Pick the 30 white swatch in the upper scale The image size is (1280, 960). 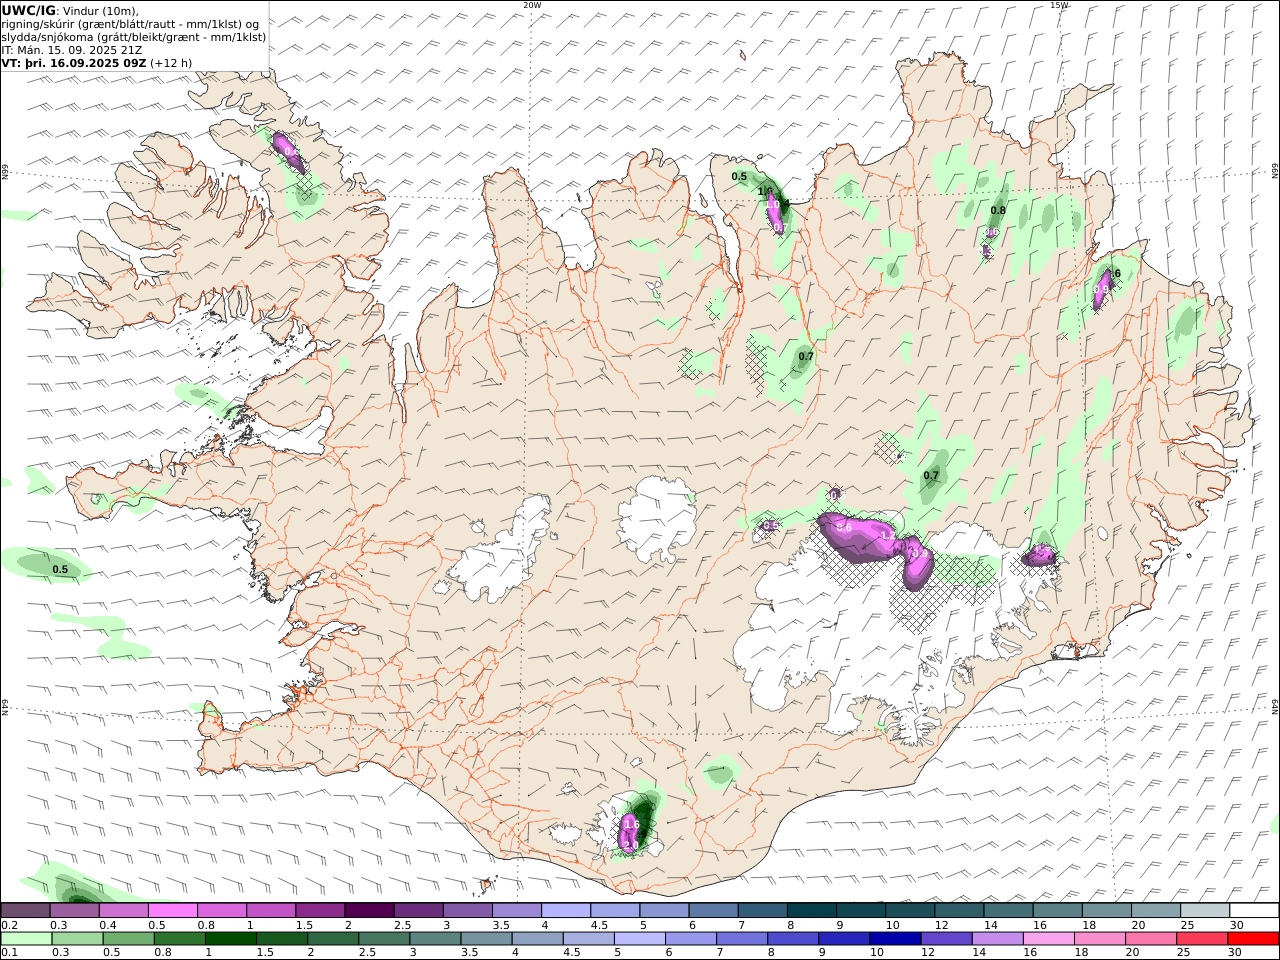coord(1253,911)
